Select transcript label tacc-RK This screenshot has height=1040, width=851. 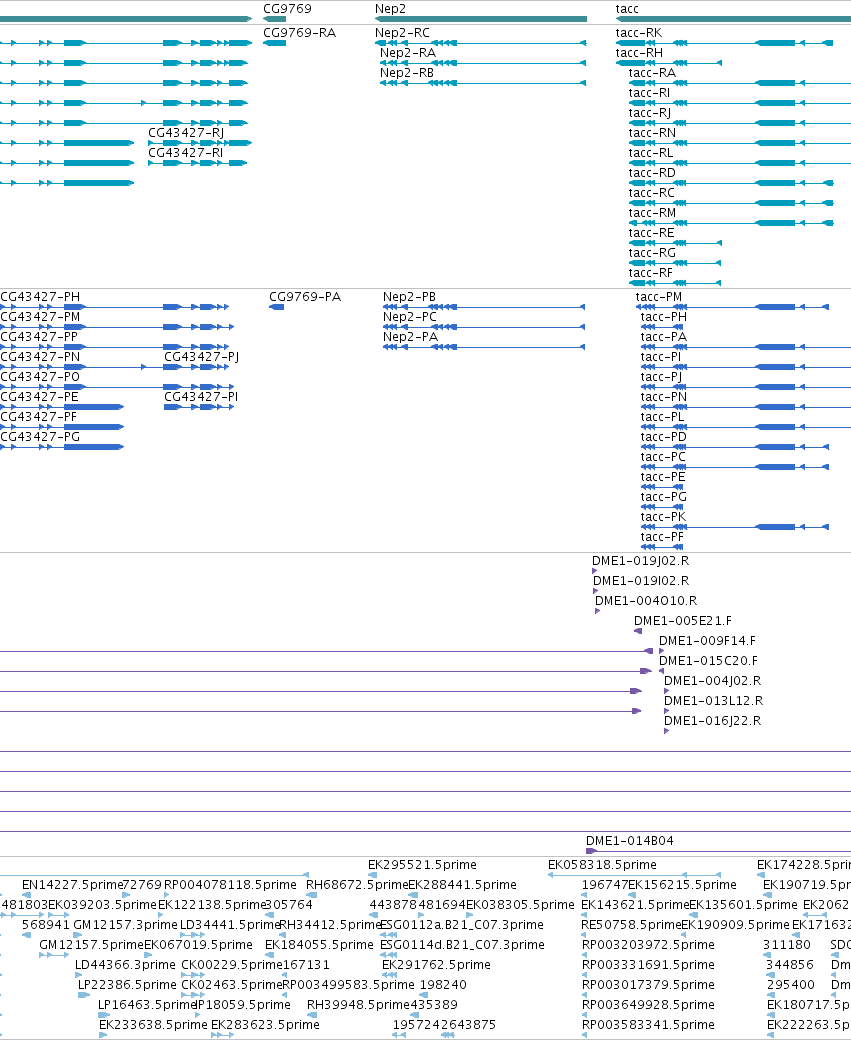[x=639, y=32]
